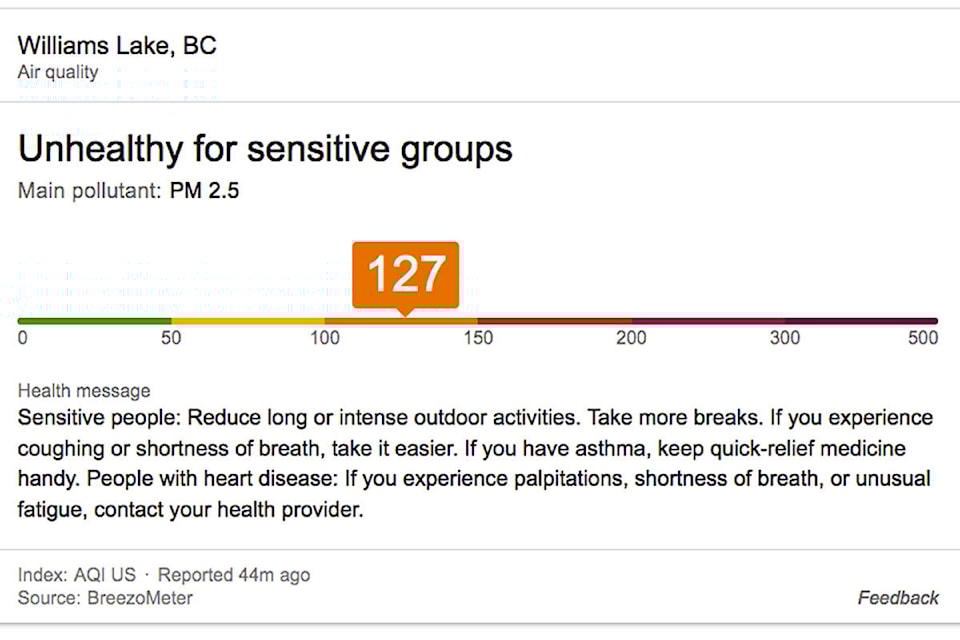This screenshot has height=640, width=960.
Task: Click the purple 200-300 scale segment
Action: [x=708, y=321]
